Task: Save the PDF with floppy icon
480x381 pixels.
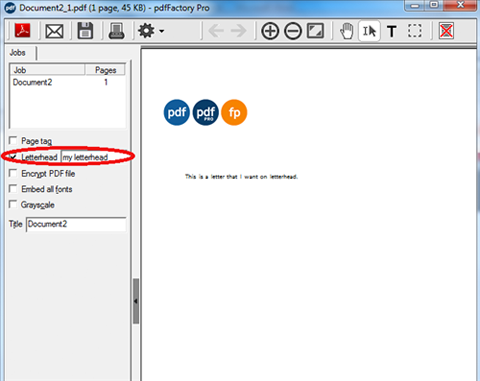Action: [85, 31]
